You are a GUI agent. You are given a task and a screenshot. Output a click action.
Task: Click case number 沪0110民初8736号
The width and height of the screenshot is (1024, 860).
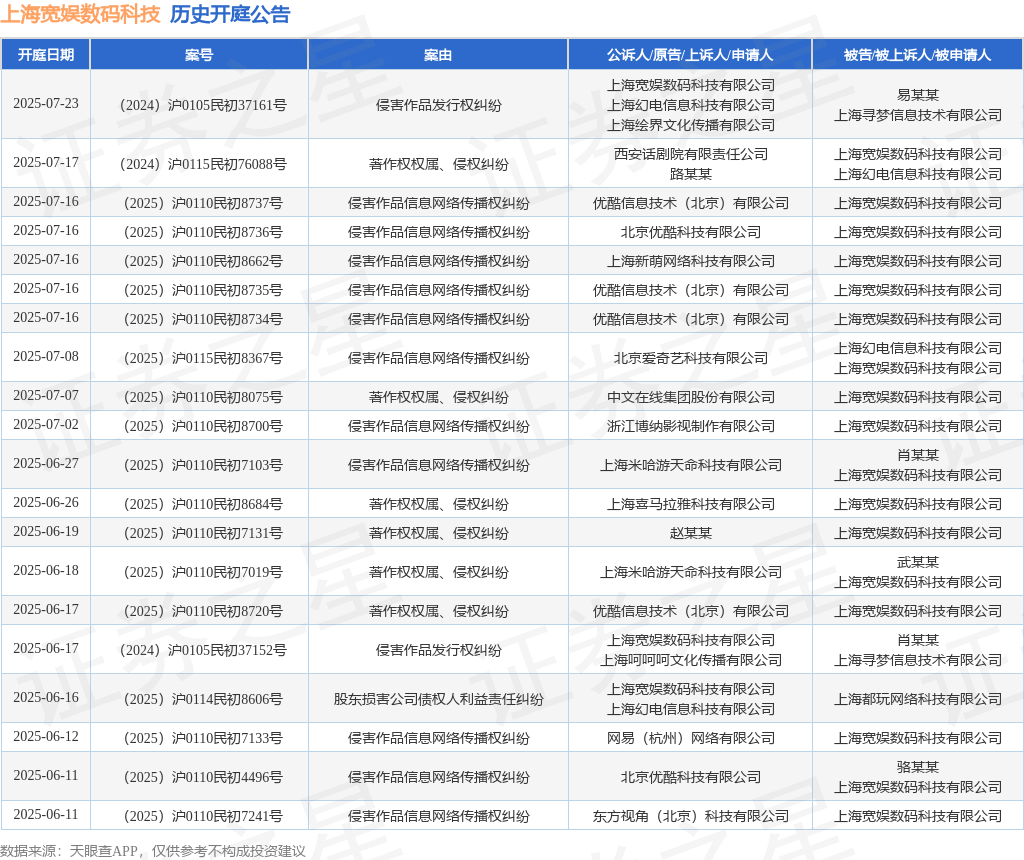tap(227, 232)
